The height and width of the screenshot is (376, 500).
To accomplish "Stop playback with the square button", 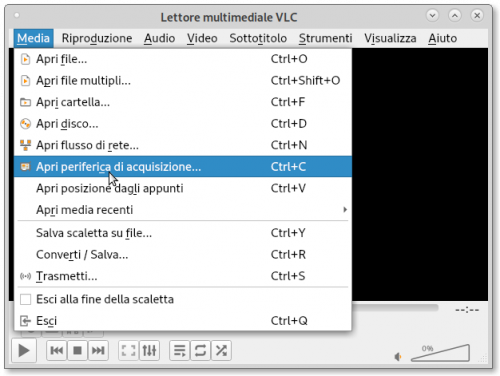I will (x=77, y=351).
